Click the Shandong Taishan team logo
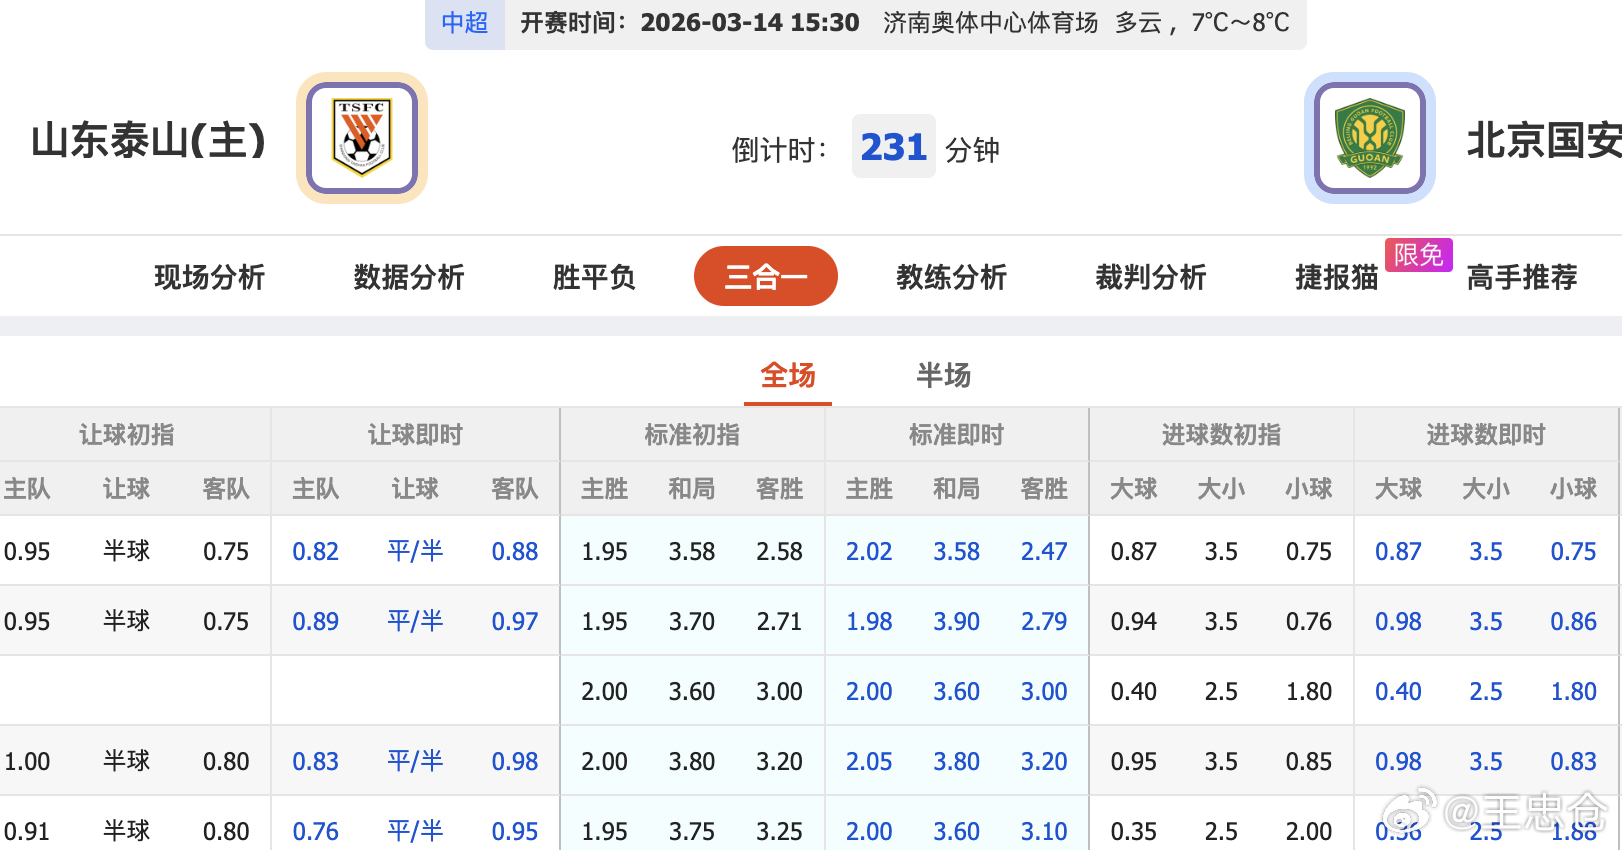 pyautogui.click(x=362, y=138)
